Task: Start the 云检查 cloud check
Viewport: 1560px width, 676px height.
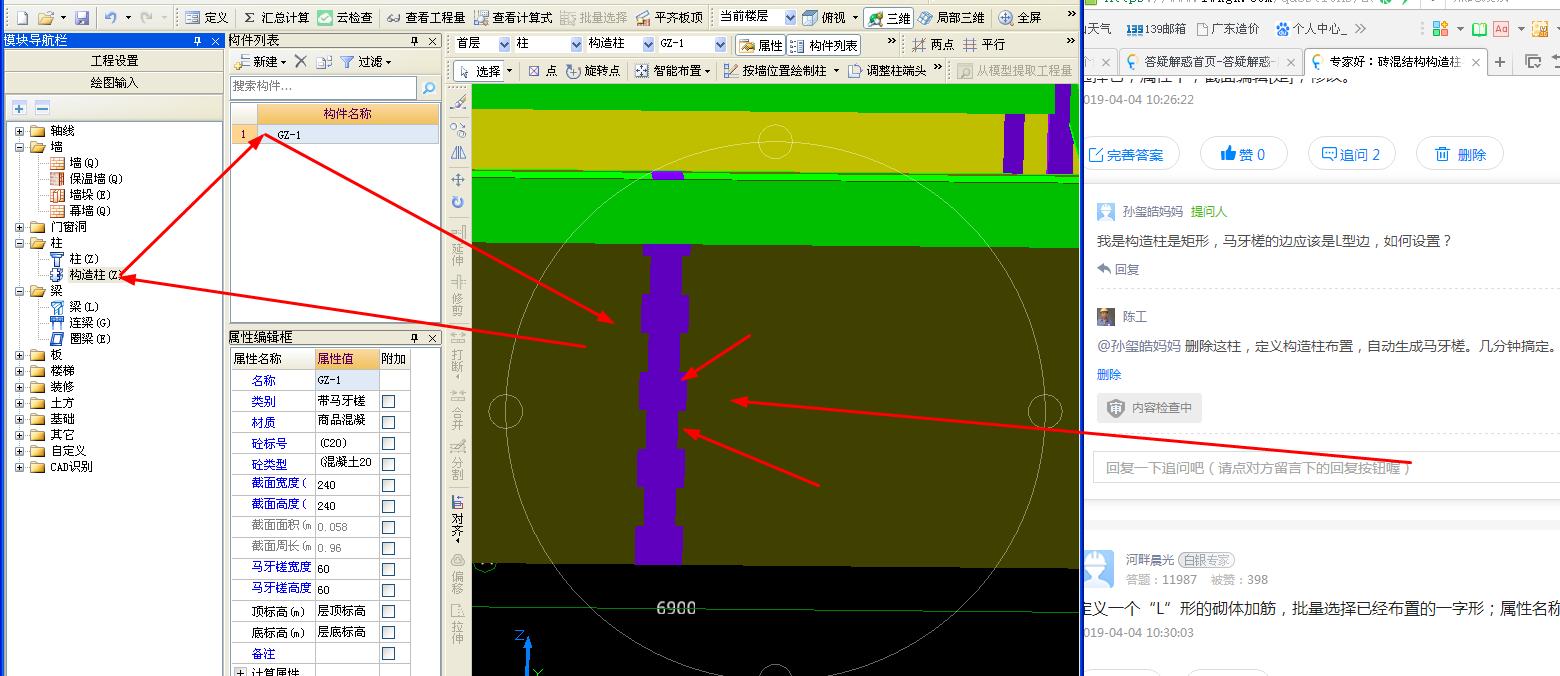Action: point(346,17)
